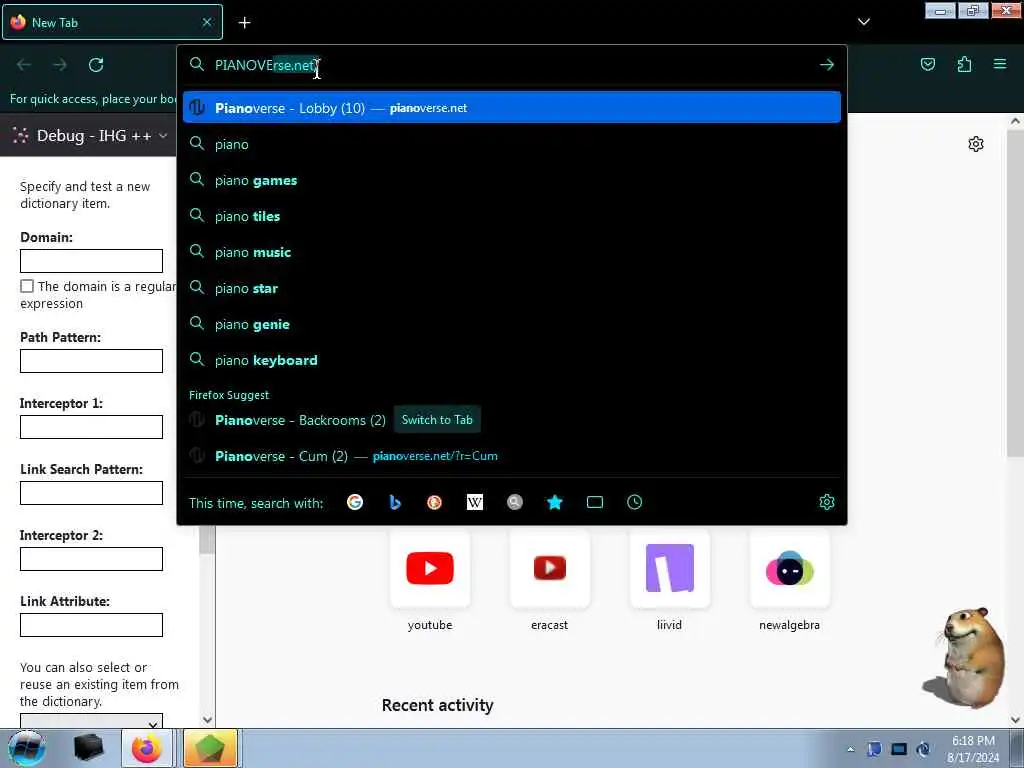
Task: Click the sidebar scroll down arrow
Action: coord(207,720)
